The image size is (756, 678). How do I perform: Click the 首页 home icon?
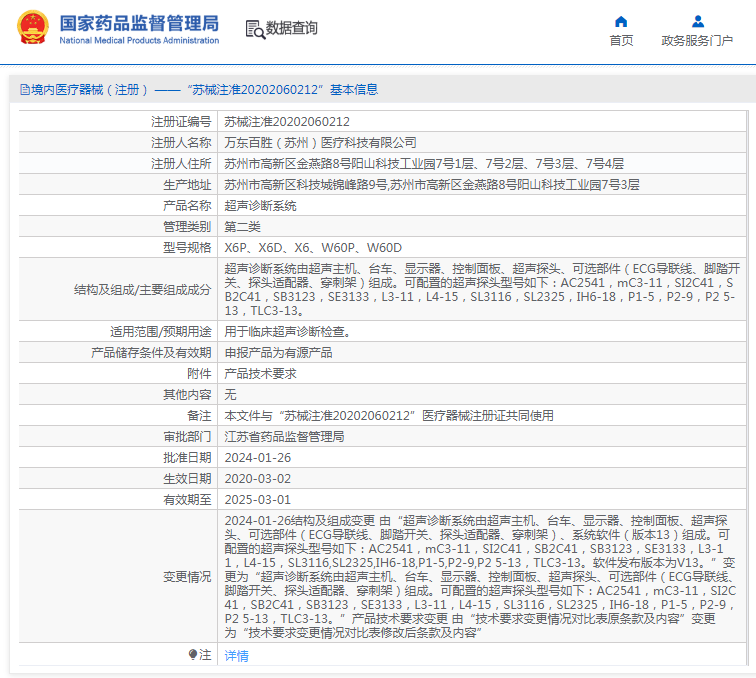621,22
